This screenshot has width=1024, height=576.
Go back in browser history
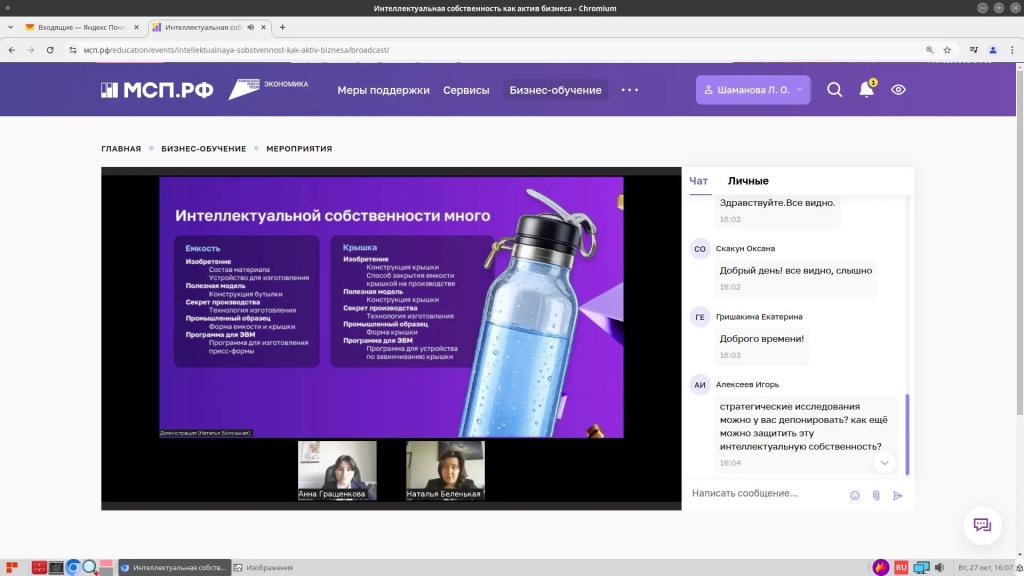[12, 50]
